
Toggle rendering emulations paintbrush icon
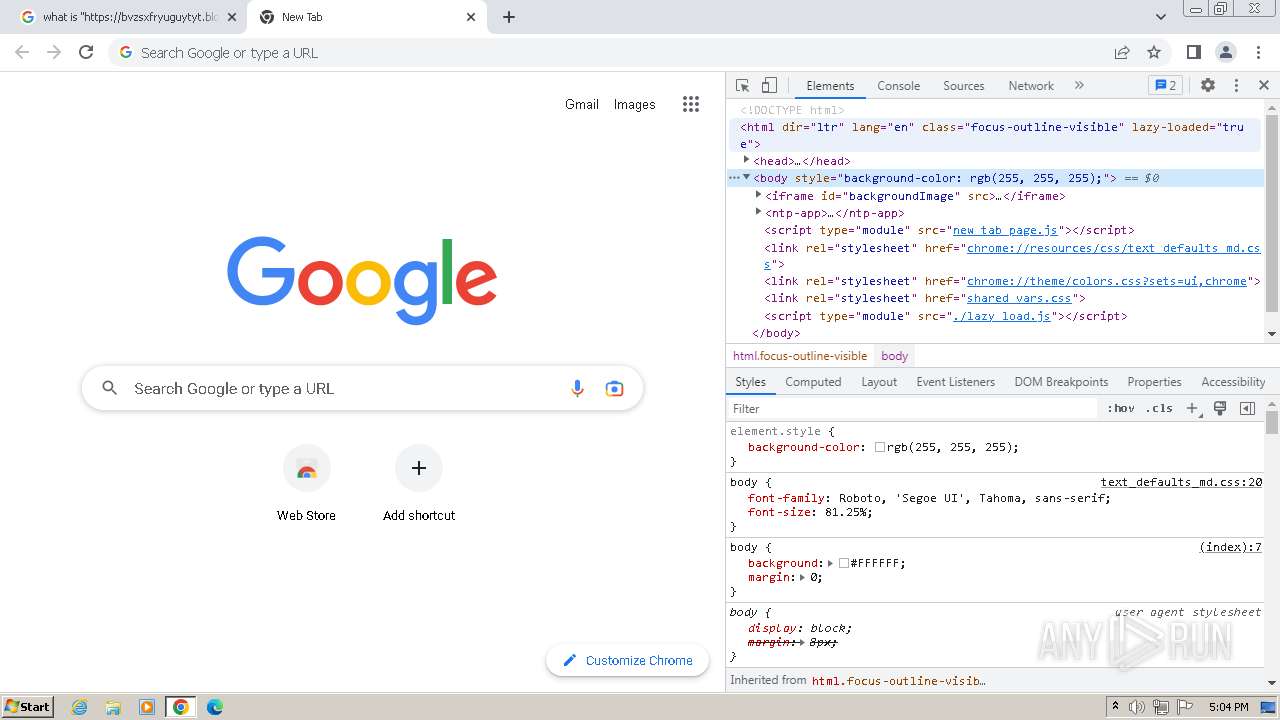click(1220, 408)
